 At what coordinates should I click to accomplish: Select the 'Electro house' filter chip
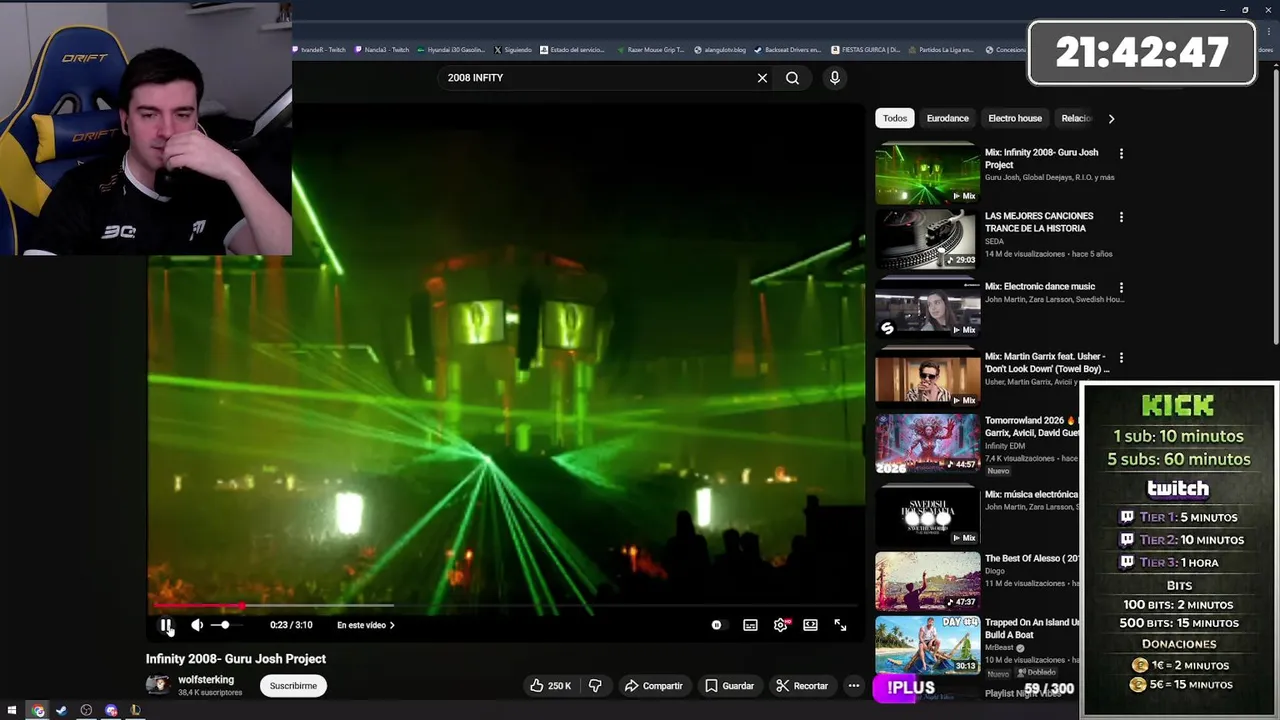[1015, 118]
